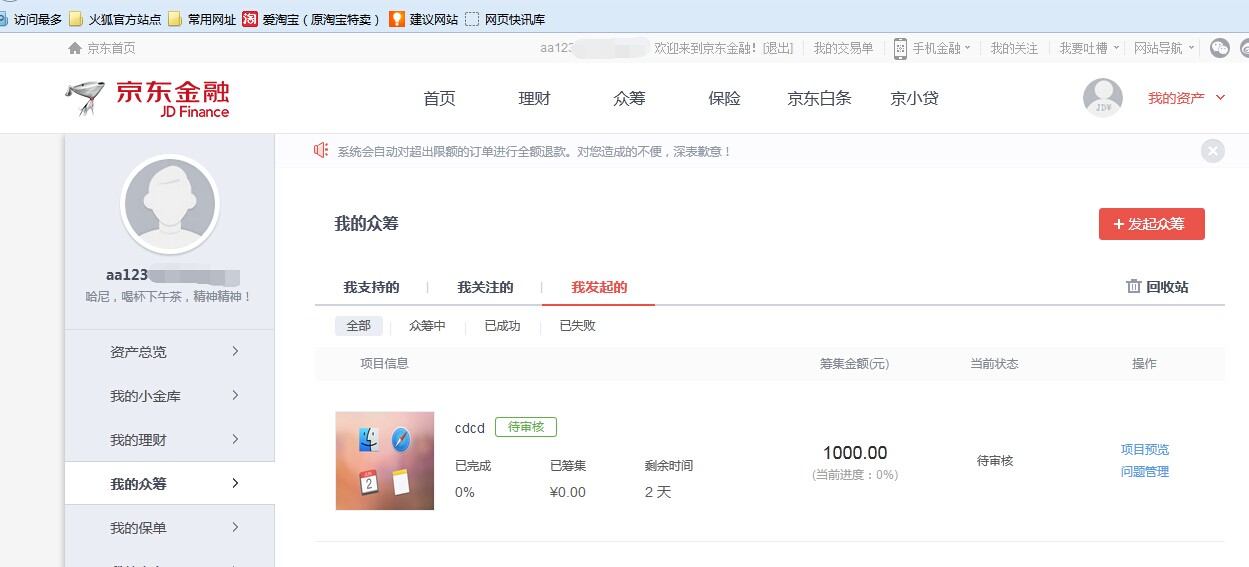Filter projects by 众筹中
Screen dimensions: 1249x567
427,326
